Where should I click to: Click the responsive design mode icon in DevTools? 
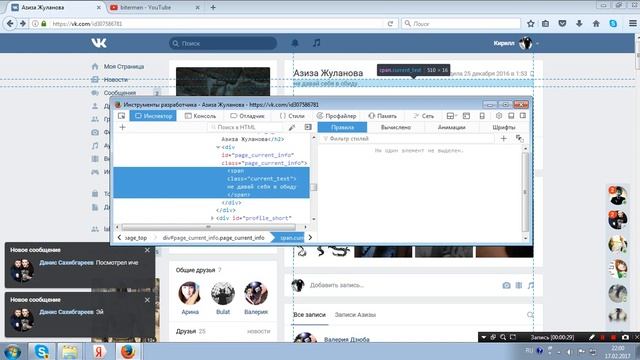click(482, 116)
